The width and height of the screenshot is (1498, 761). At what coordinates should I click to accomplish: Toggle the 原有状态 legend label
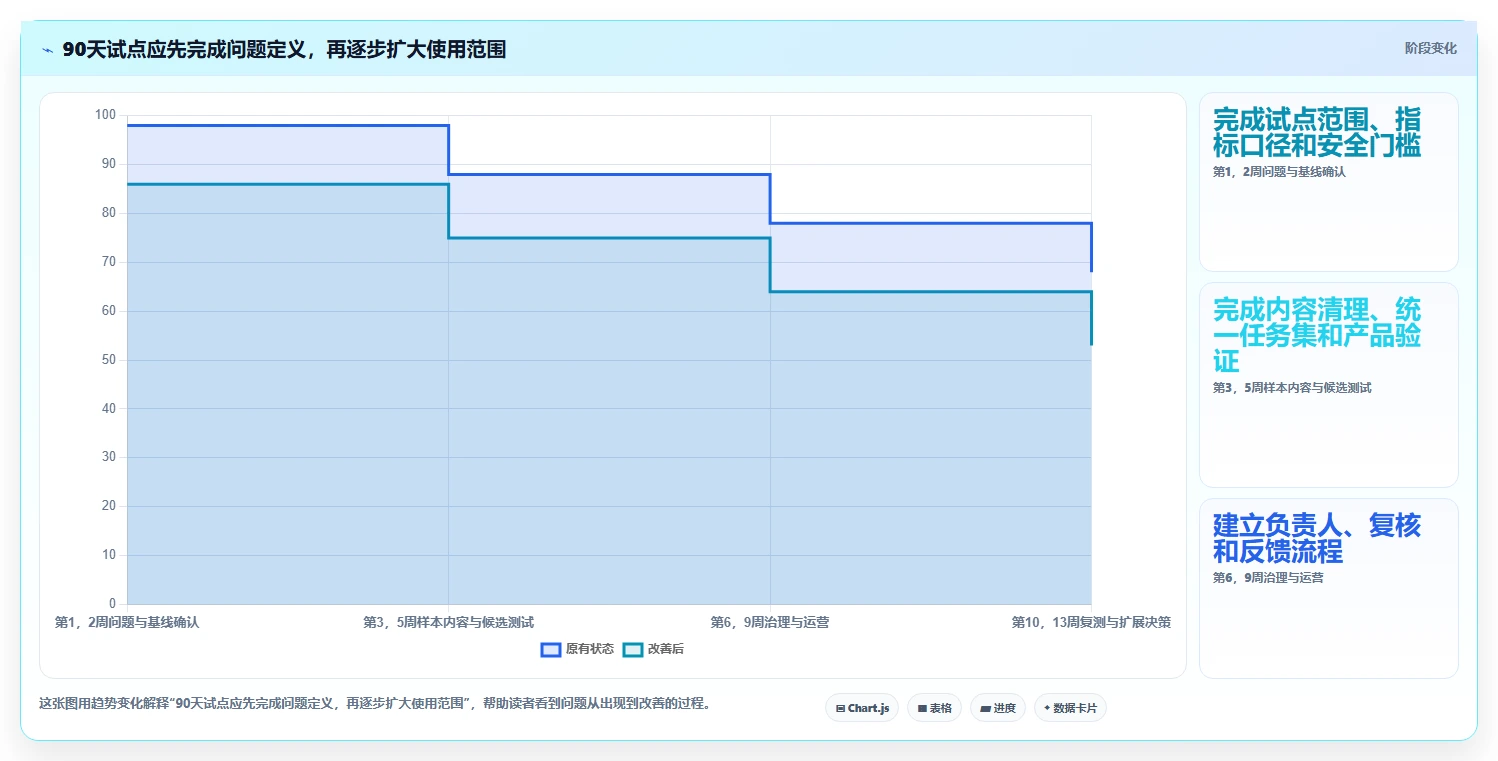(x=590, y=649)
